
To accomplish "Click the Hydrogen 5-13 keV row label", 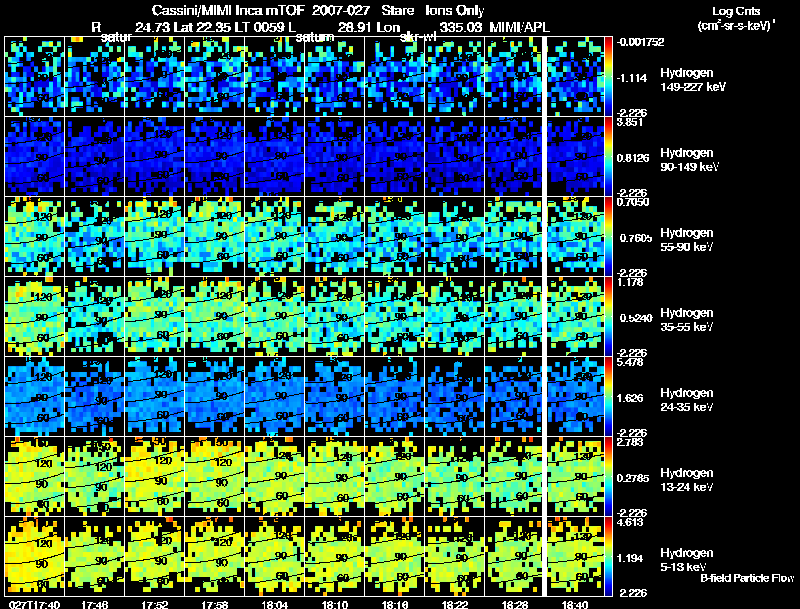I will [687, 560].
